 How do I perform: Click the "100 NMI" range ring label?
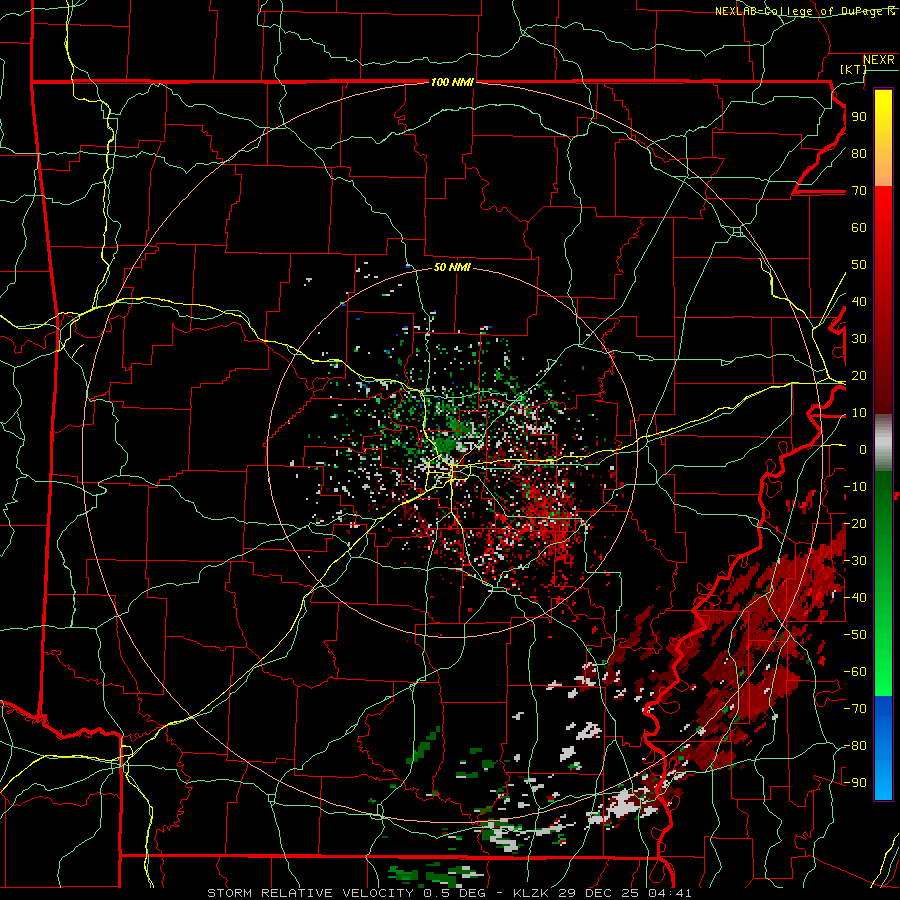point(452,83)
